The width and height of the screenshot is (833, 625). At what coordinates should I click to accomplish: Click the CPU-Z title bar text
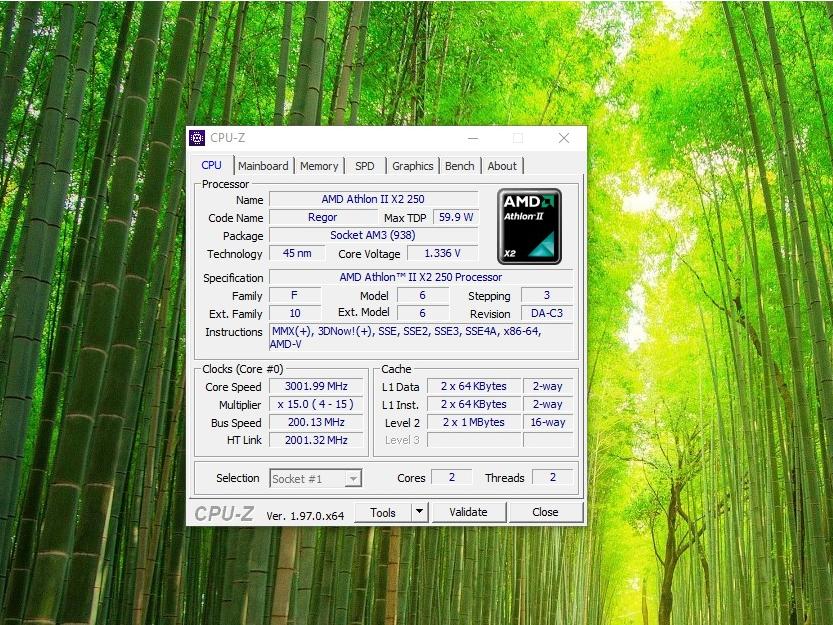[227, 138]
